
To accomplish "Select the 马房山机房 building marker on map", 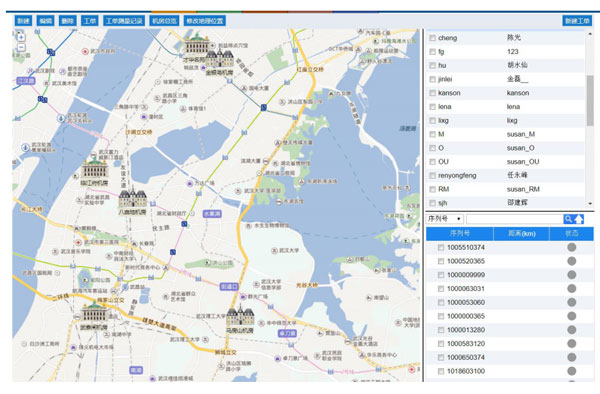I will (x=240, y=316).
